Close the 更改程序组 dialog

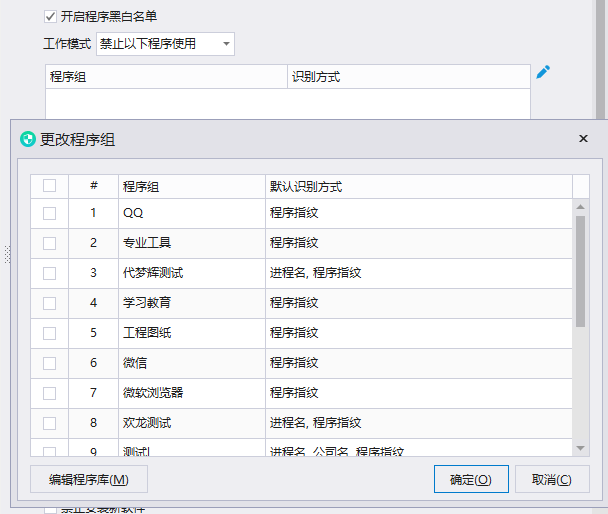583,138
